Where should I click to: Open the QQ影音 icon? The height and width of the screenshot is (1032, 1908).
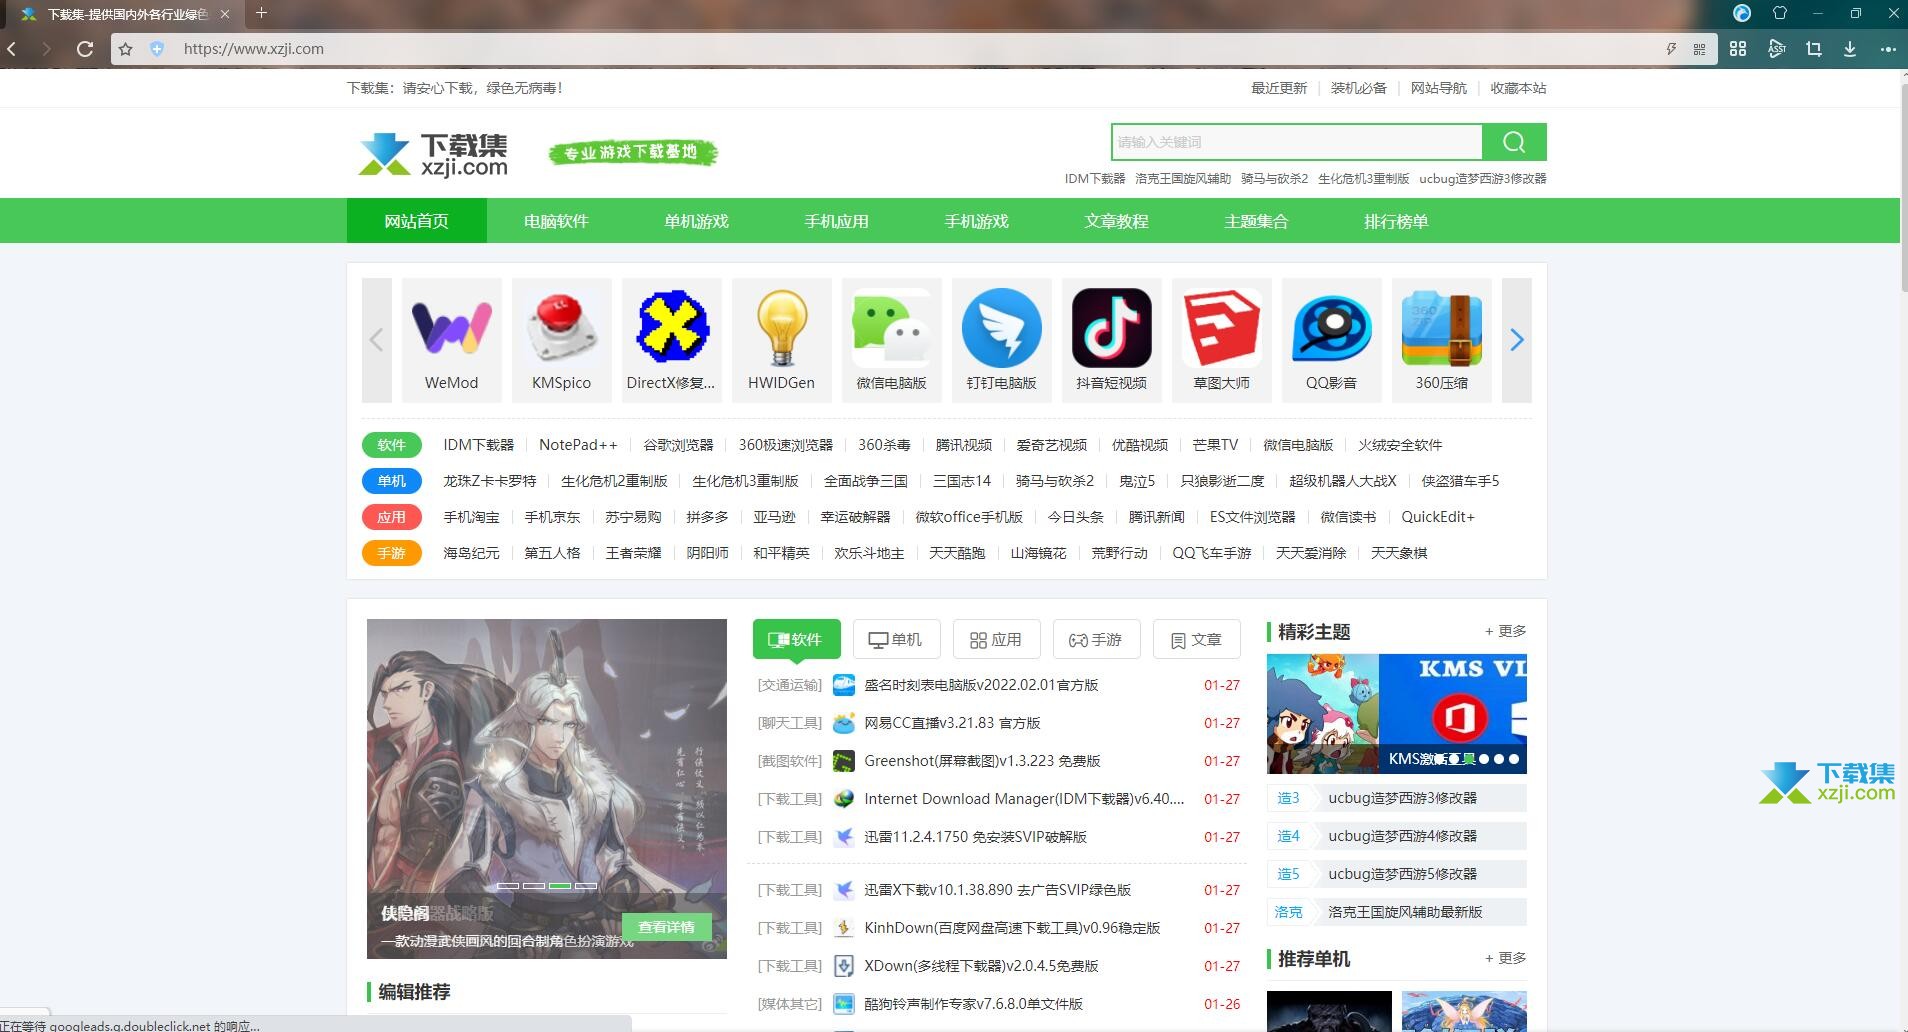(x=1331, y=328)
